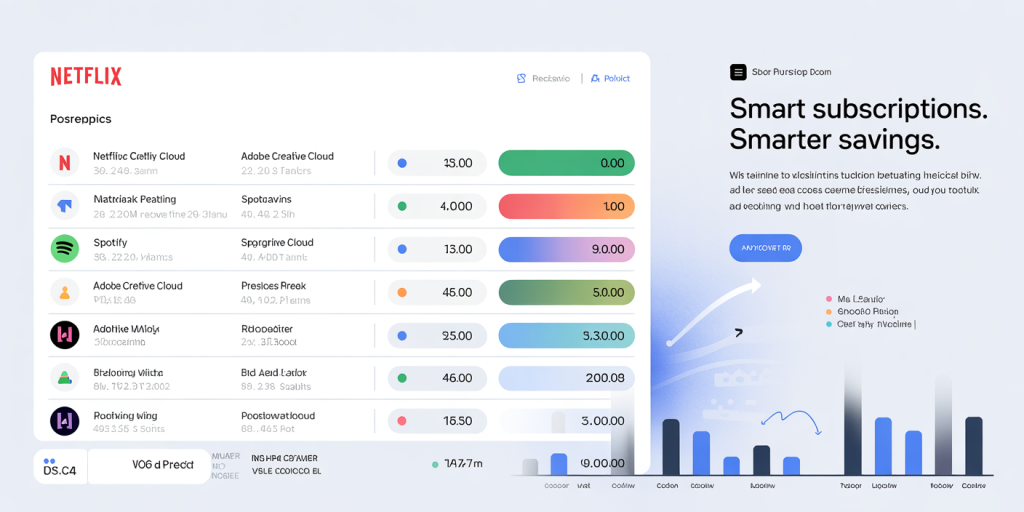Image resolution: width=1024 pixels, height=512 pixels.
Task: Click the green Spotify logo icon
Action: click(65, 249)
